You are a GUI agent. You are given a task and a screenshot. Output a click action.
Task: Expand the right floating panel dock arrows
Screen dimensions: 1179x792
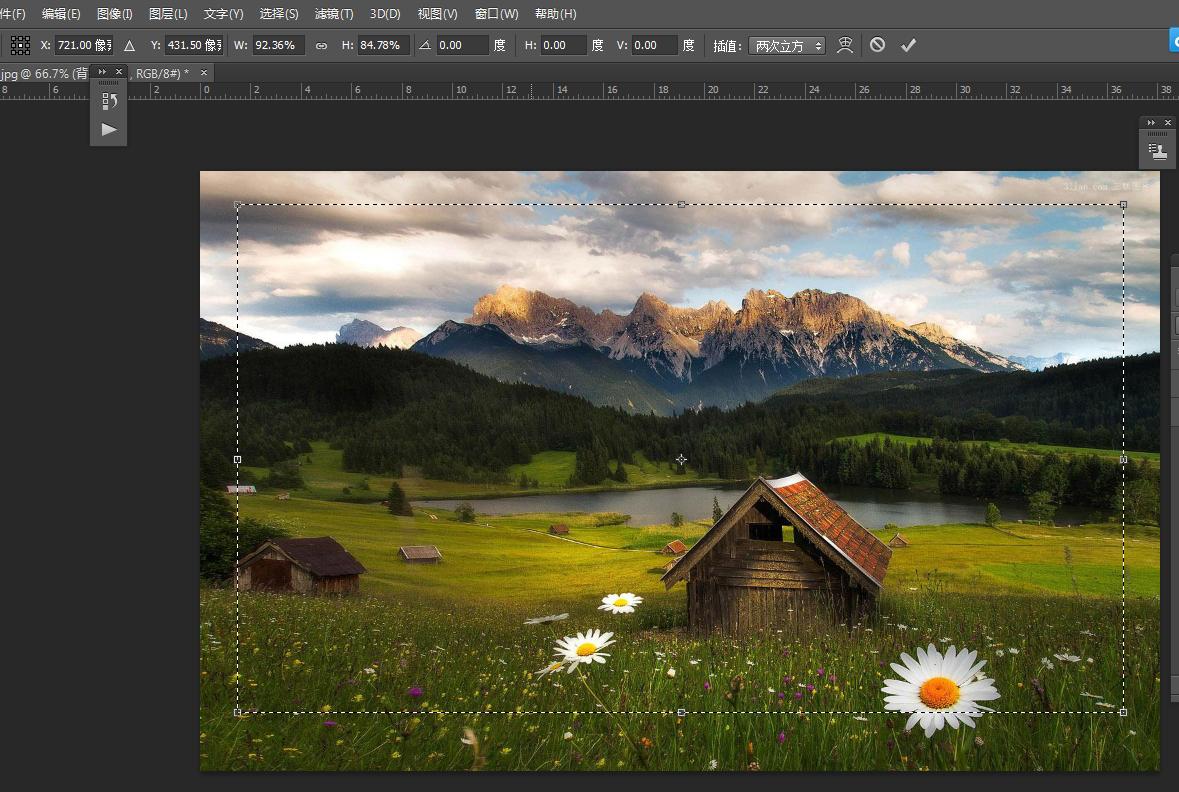pos(1151,123)
